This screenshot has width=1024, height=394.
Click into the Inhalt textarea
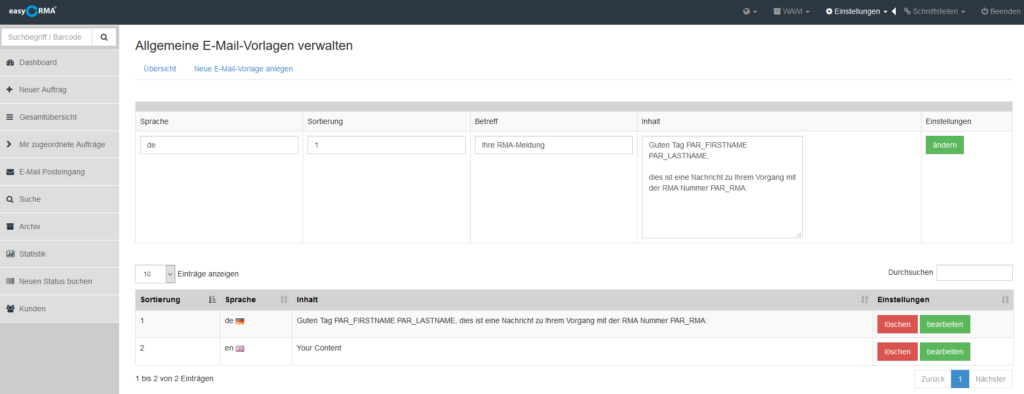tap(722, 187)
